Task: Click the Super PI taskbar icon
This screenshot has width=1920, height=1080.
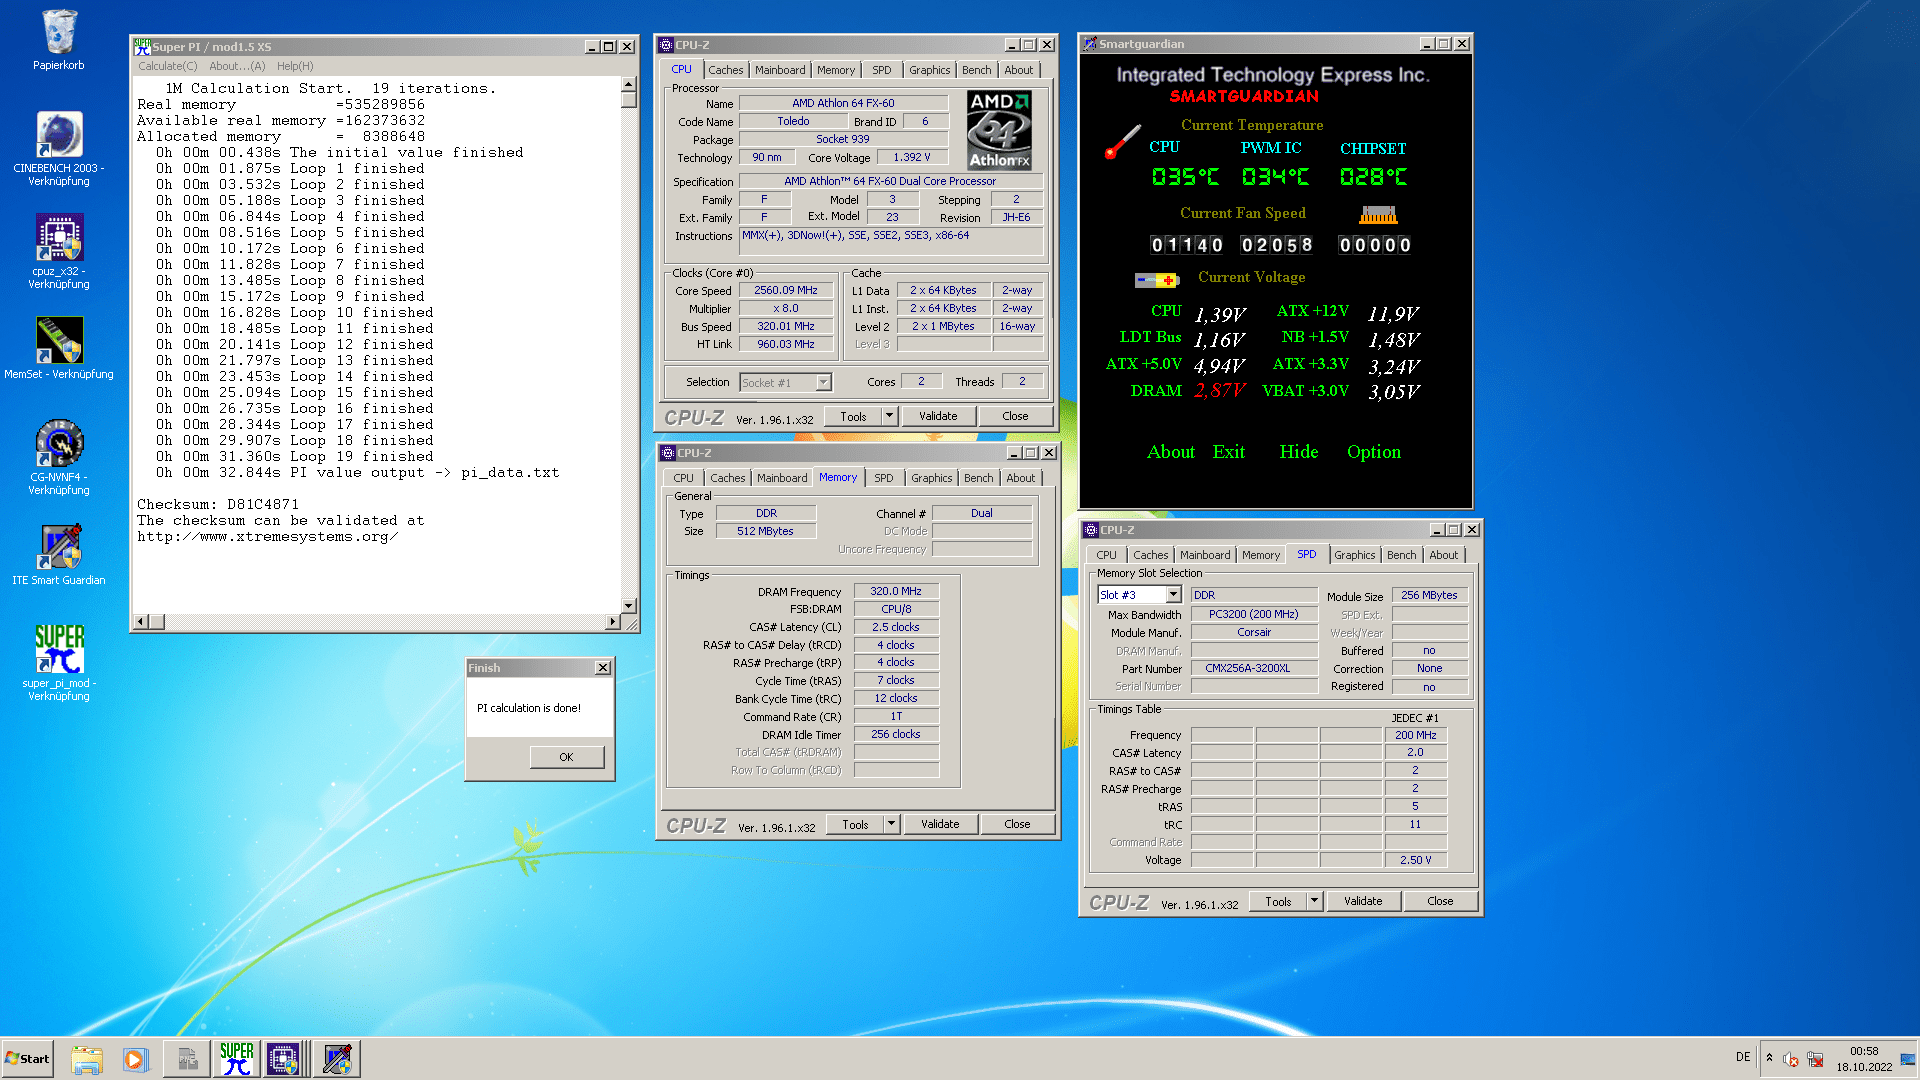Action: (237, 1059)
